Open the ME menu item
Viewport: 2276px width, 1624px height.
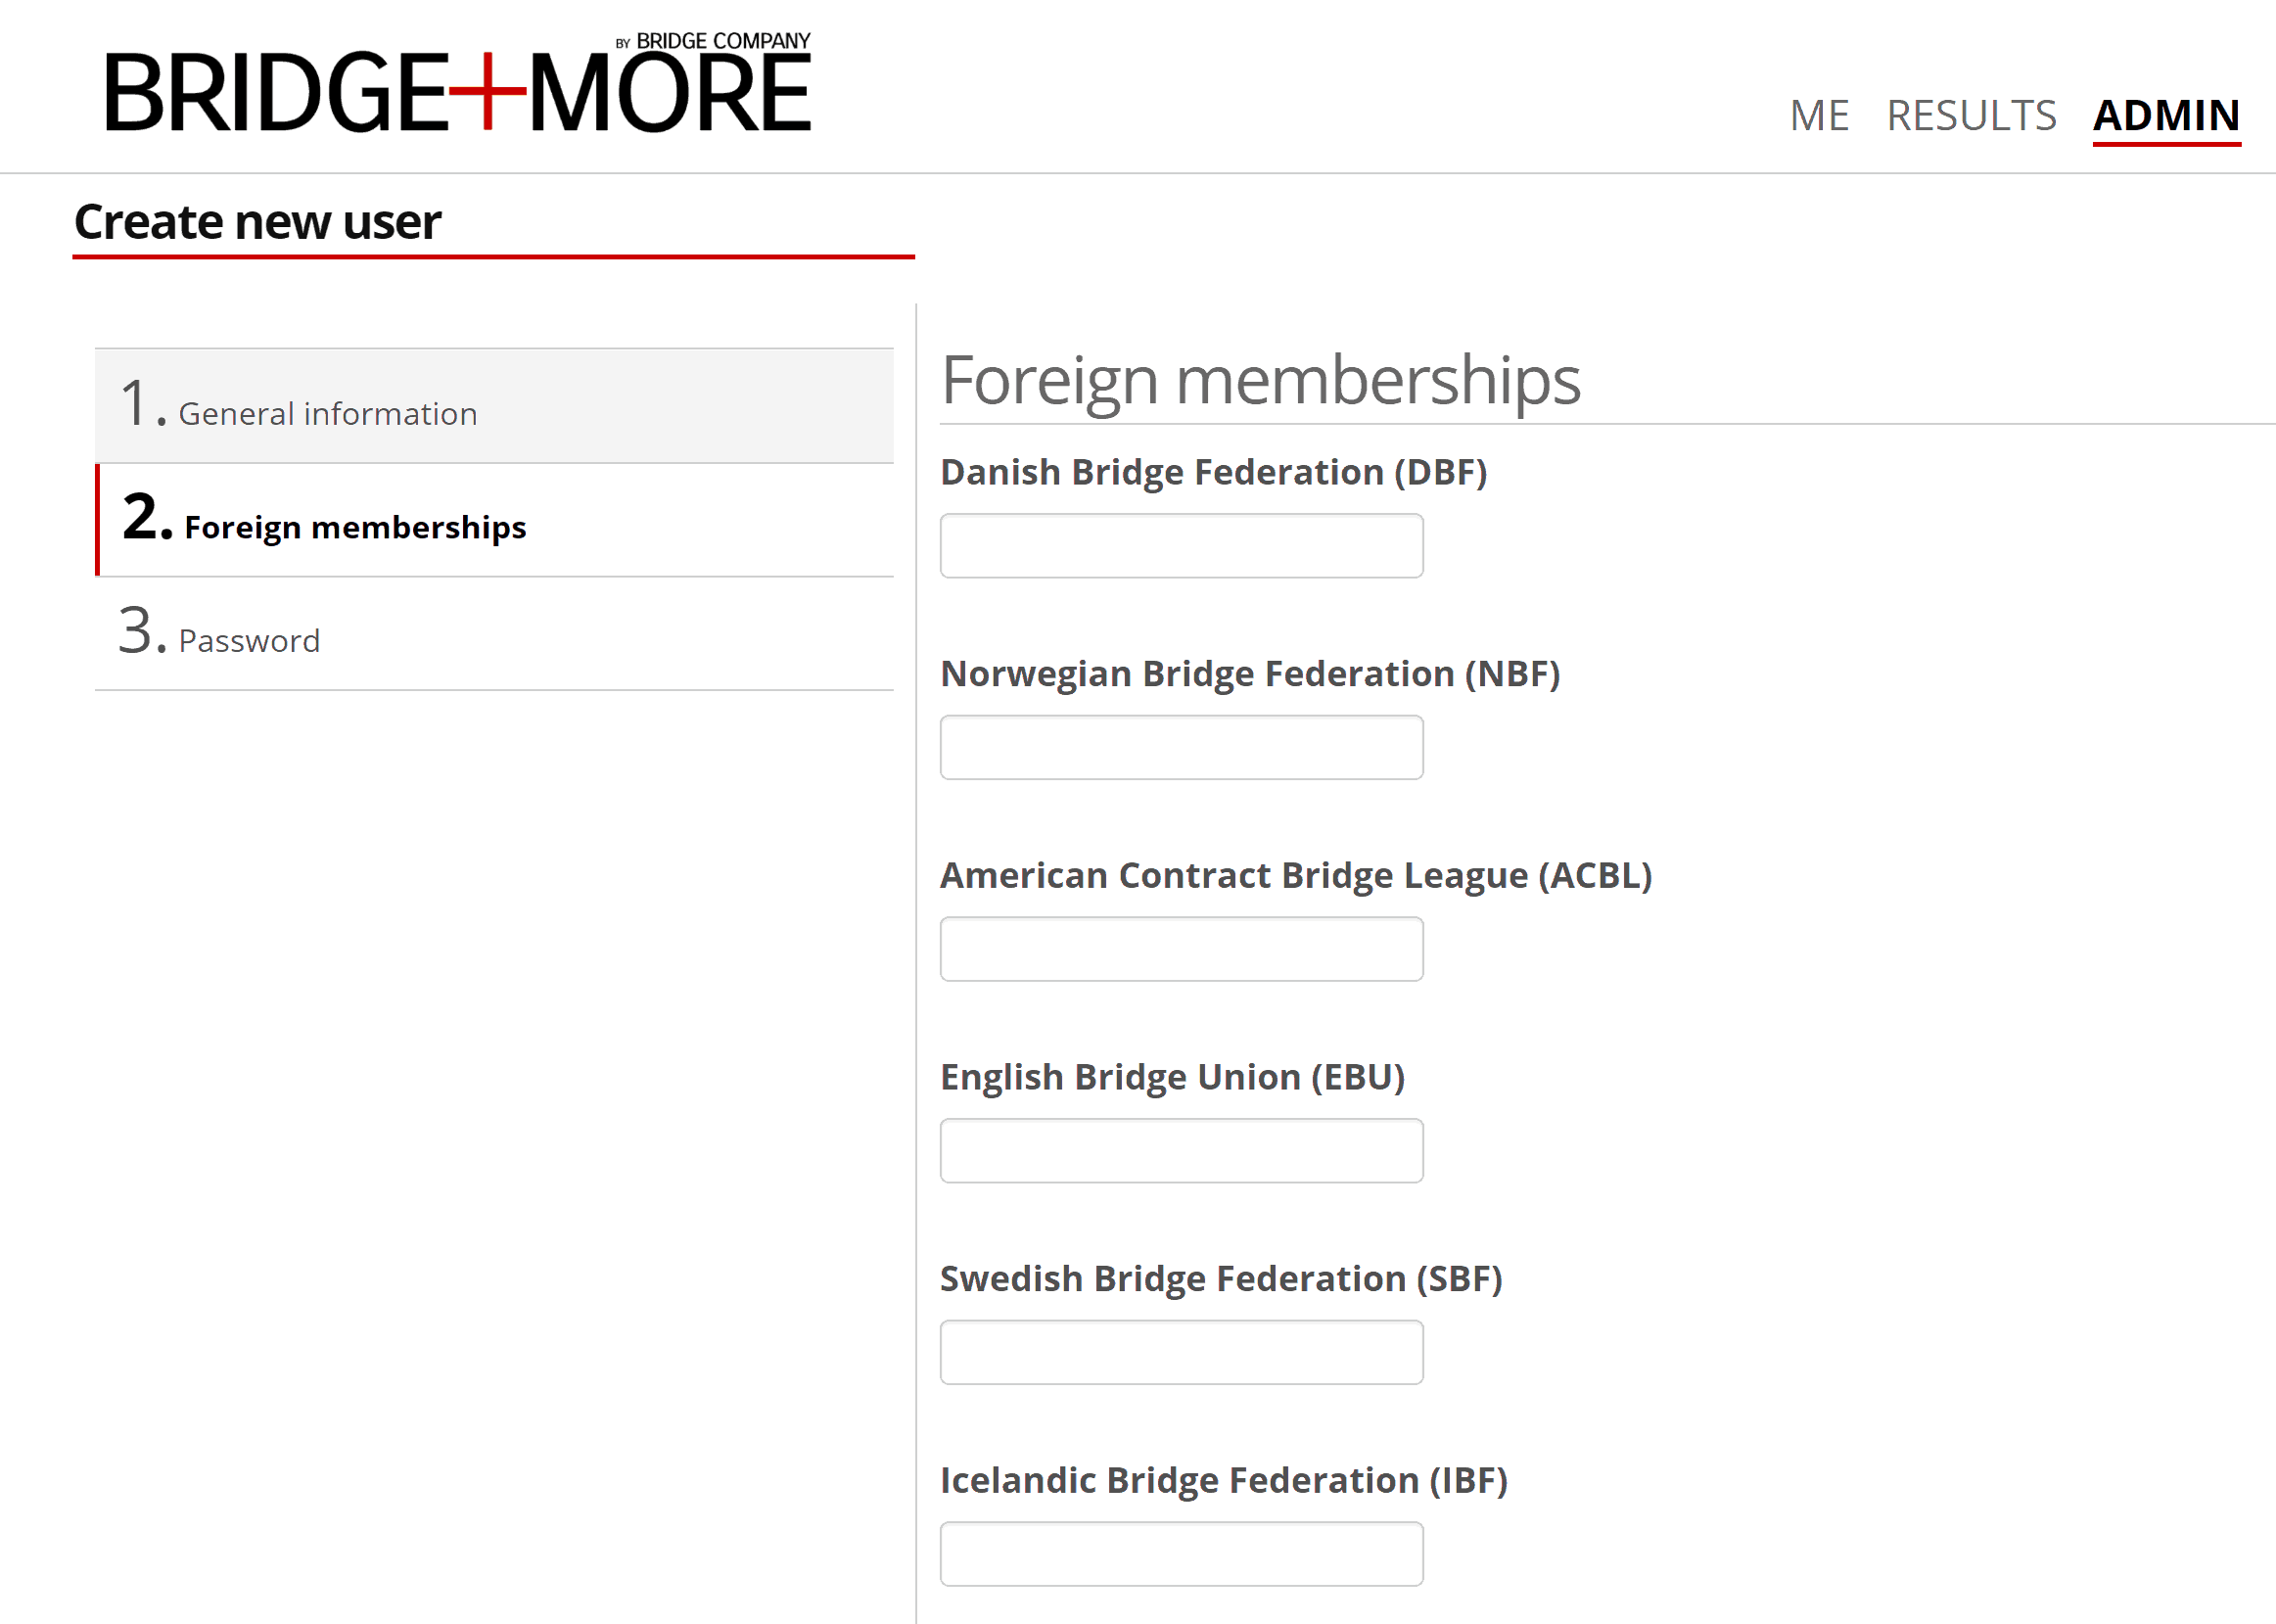coord(1819,116)
